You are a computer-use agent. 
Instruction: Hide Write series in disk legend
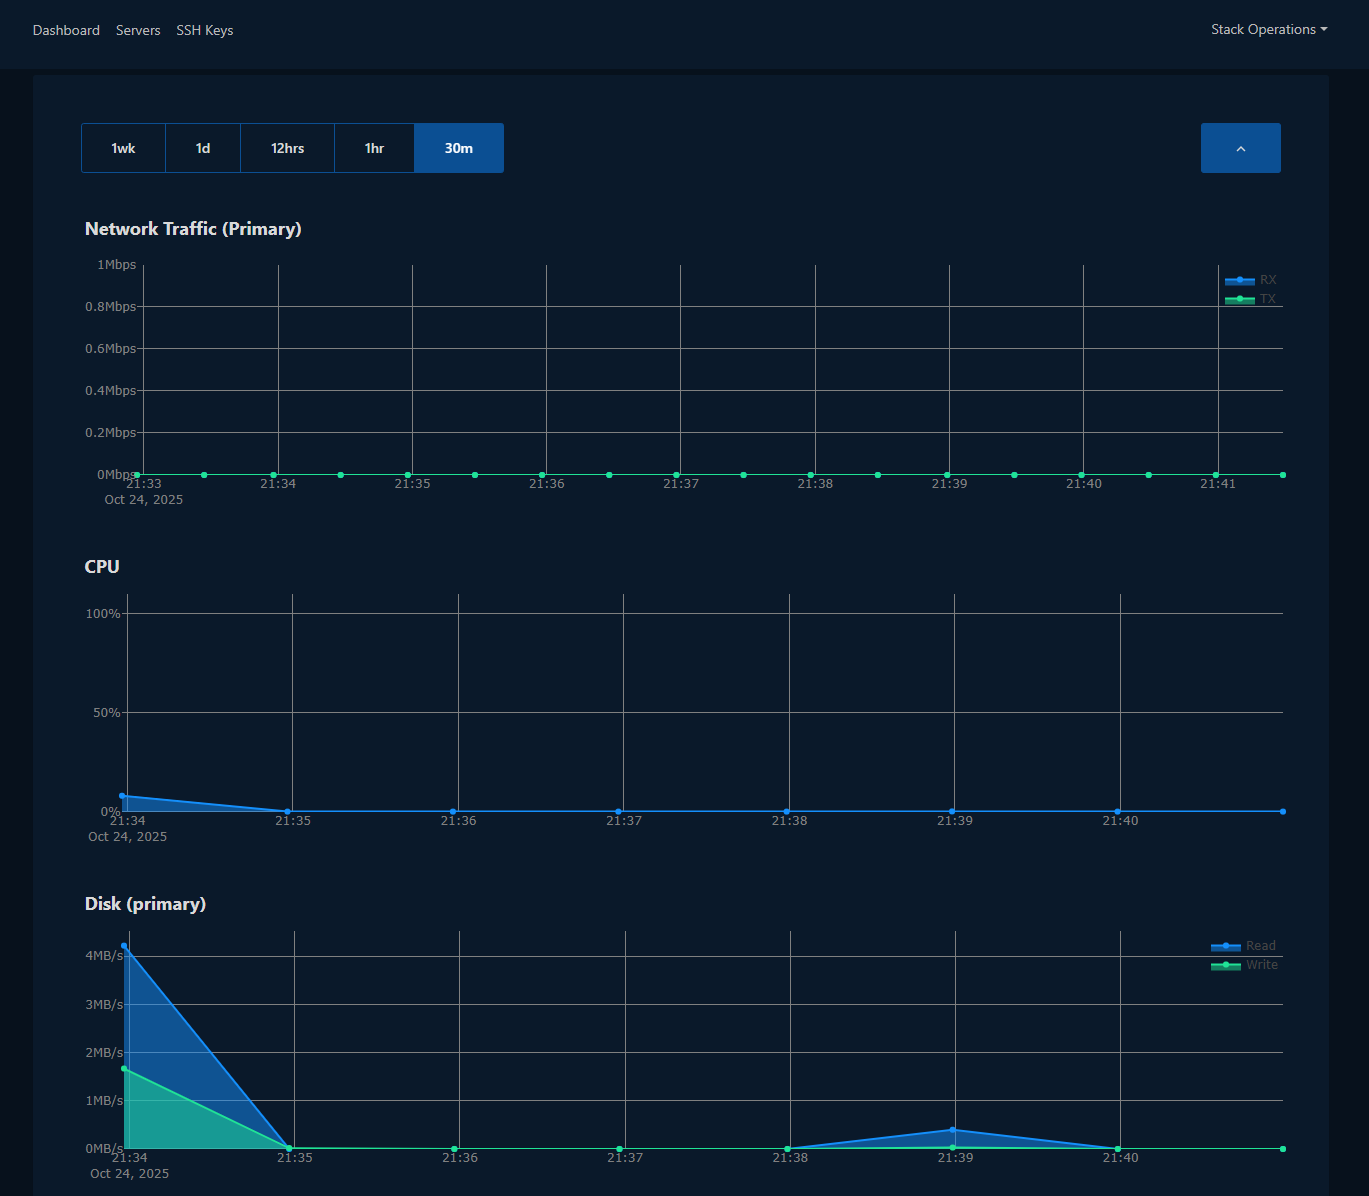pyautogui.click(x=1244, y=965)
